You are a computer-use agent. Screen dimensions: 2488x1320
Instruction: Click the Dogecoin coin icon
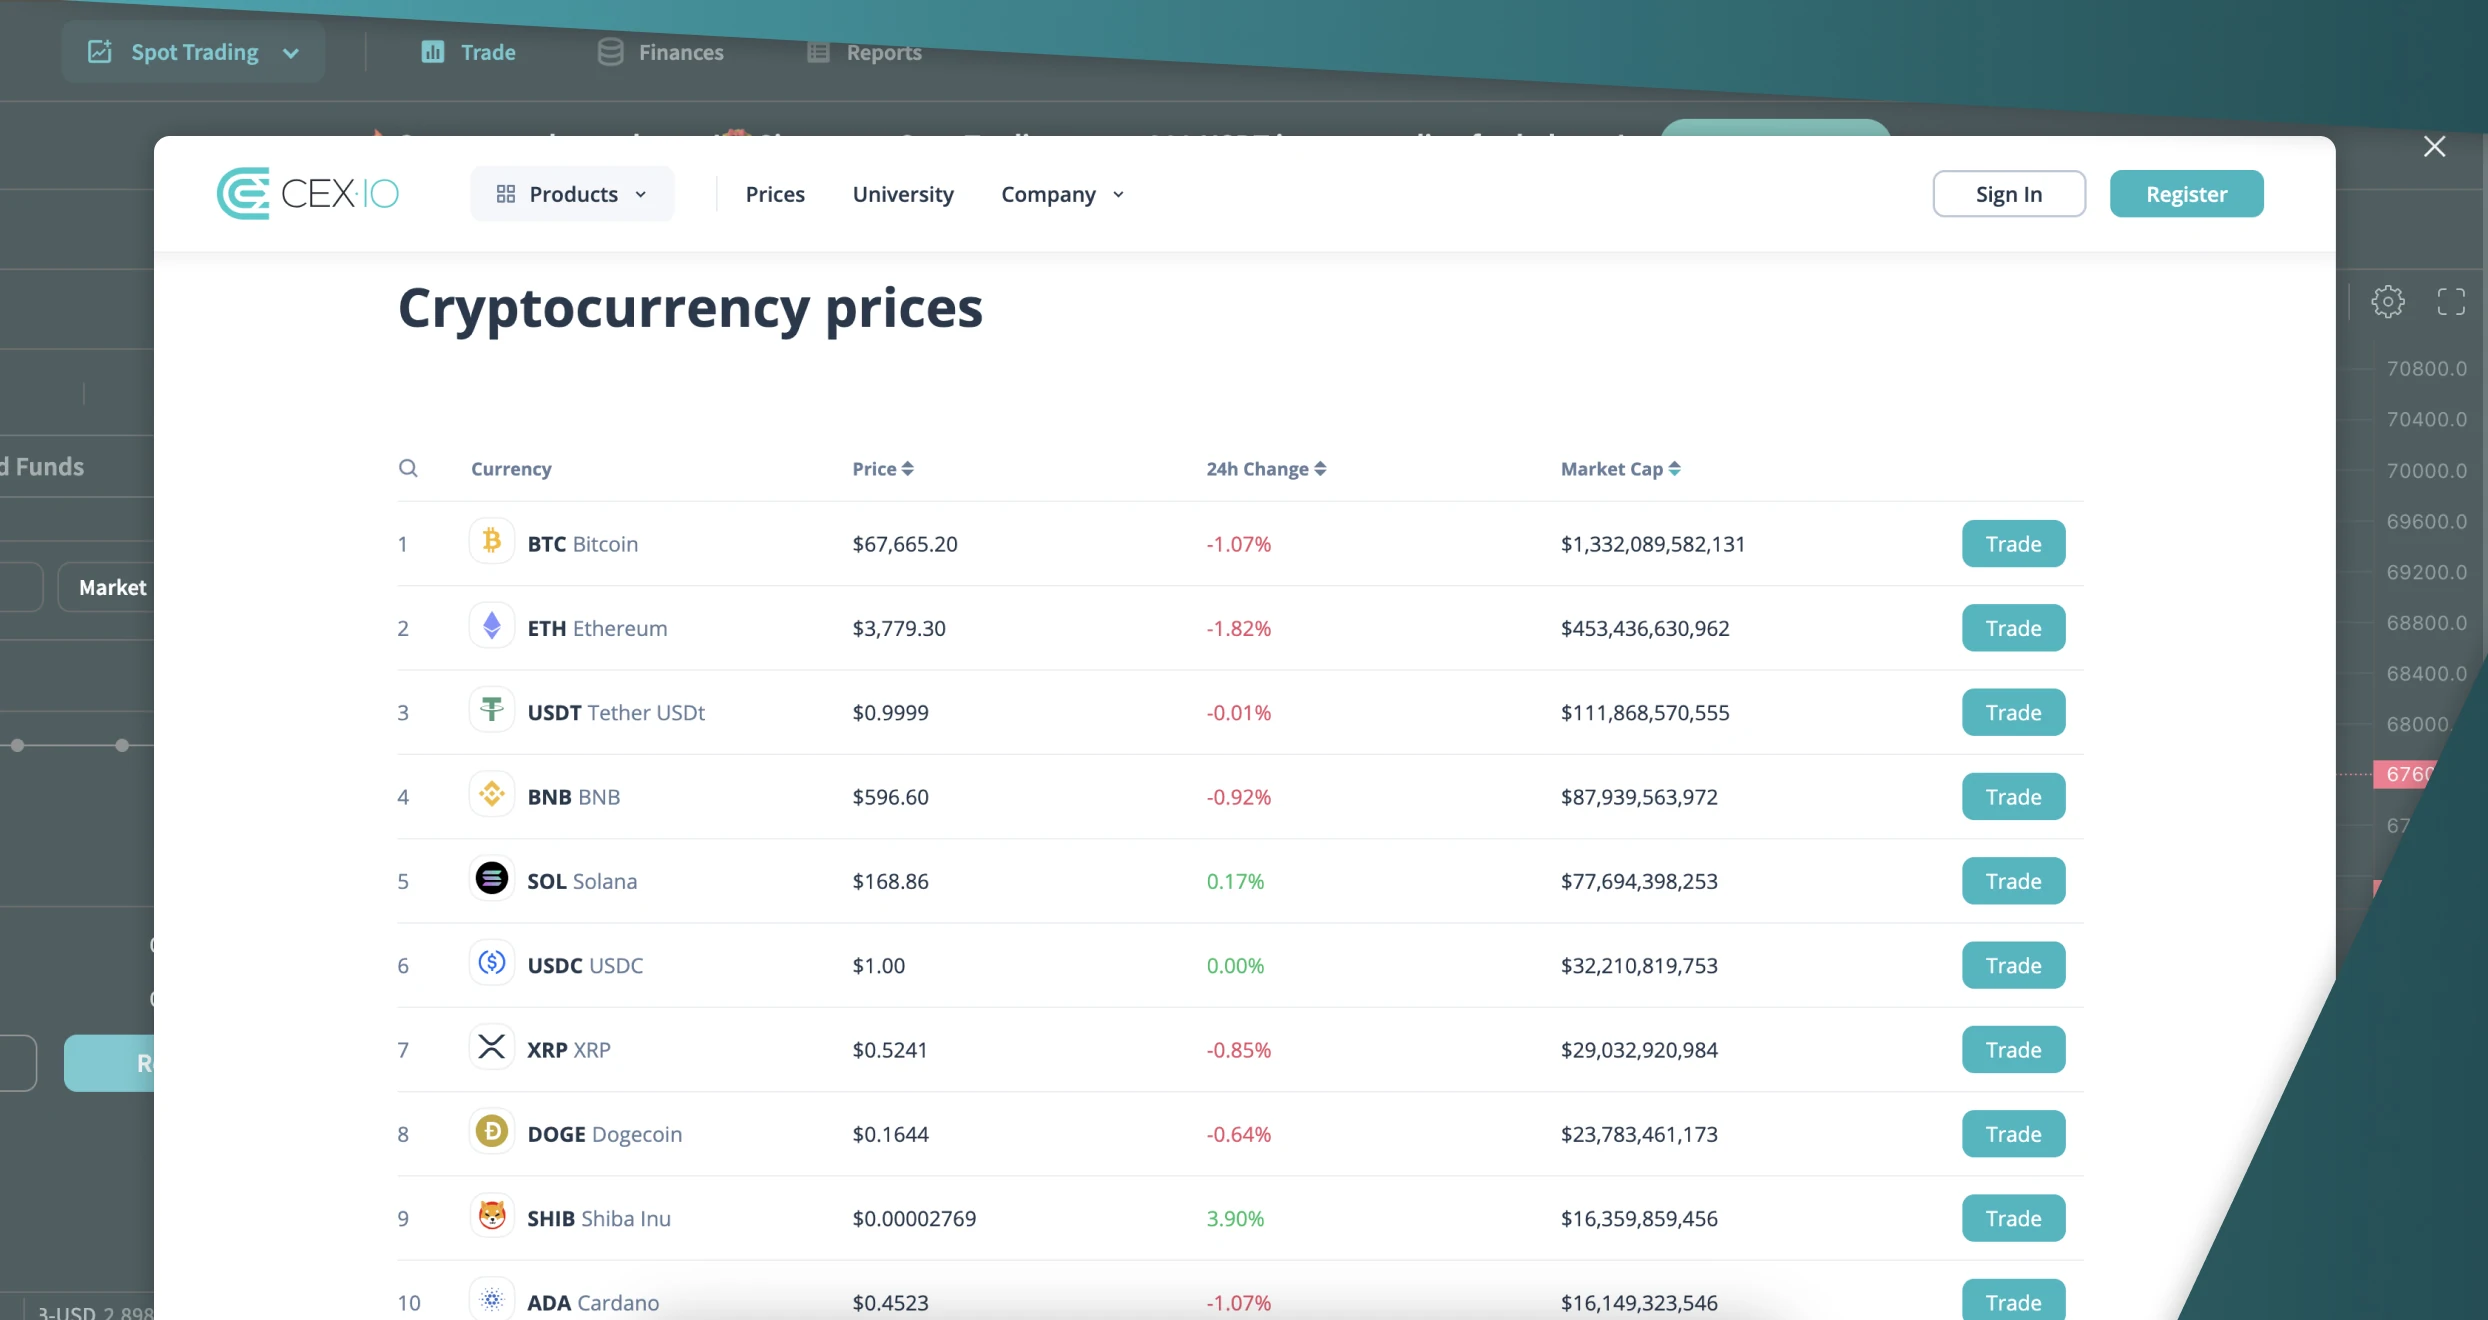pyautogui.click(x=491, y=1131)
